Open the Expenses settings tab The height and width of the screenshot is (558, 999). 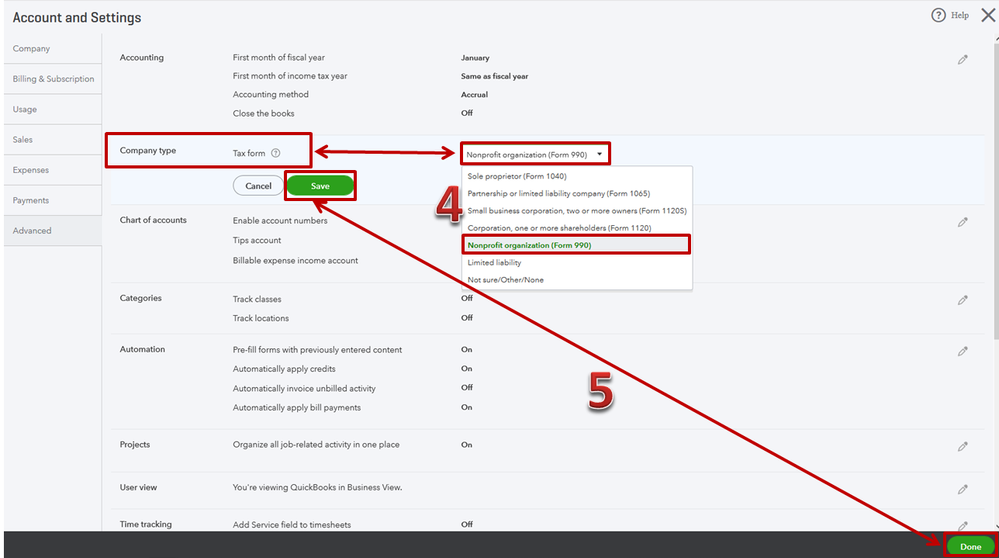[52, 170]
